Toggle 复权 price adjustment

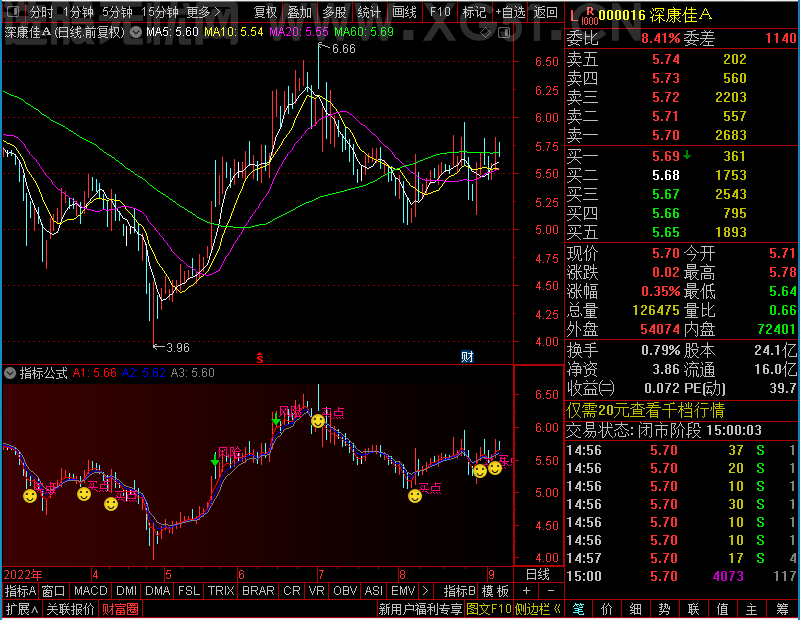[x=265, y=11]
